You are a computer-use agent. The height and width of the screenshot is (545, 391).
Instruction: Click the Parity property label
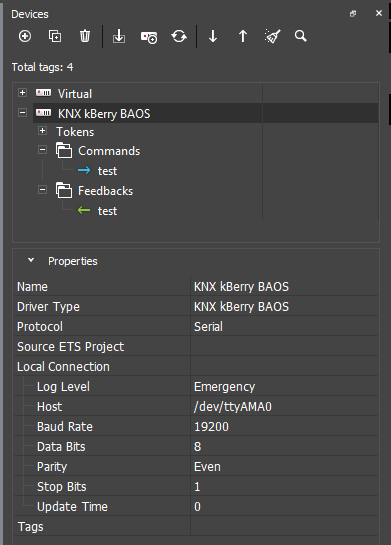click(x=52, y=467)
